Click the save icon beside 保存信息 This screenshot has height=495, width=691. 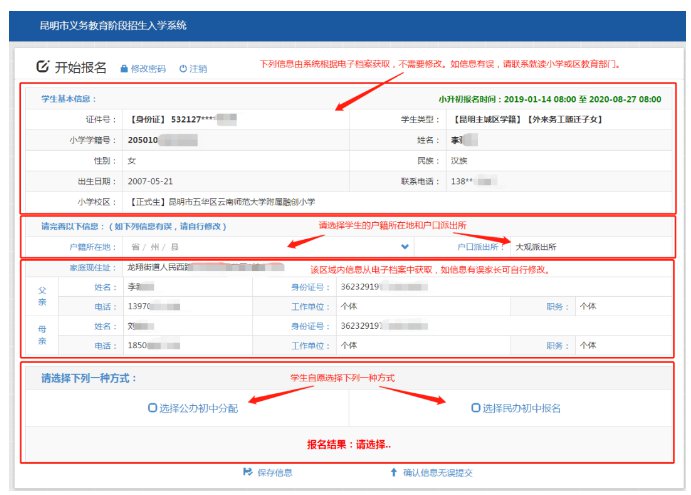click(248, 471)
